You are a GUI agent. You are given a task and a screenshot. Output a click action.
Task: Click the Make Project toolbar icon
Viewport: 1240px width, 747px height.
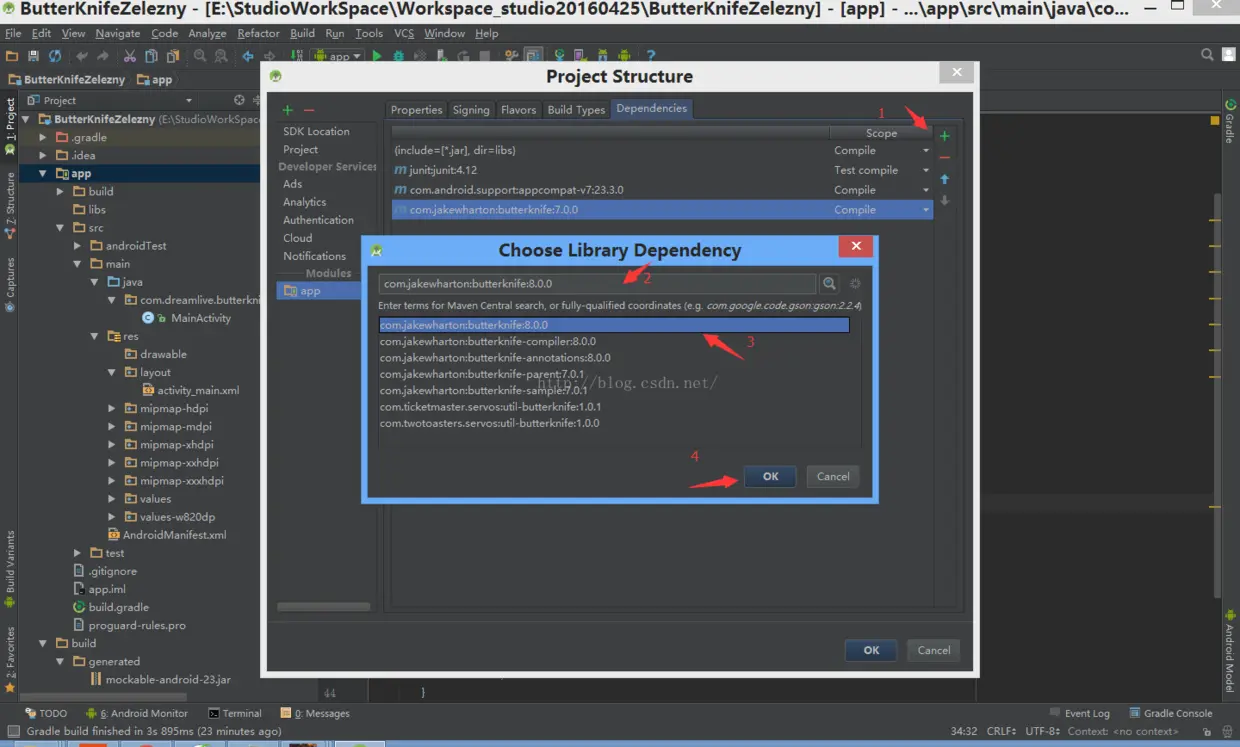(296, 56)
